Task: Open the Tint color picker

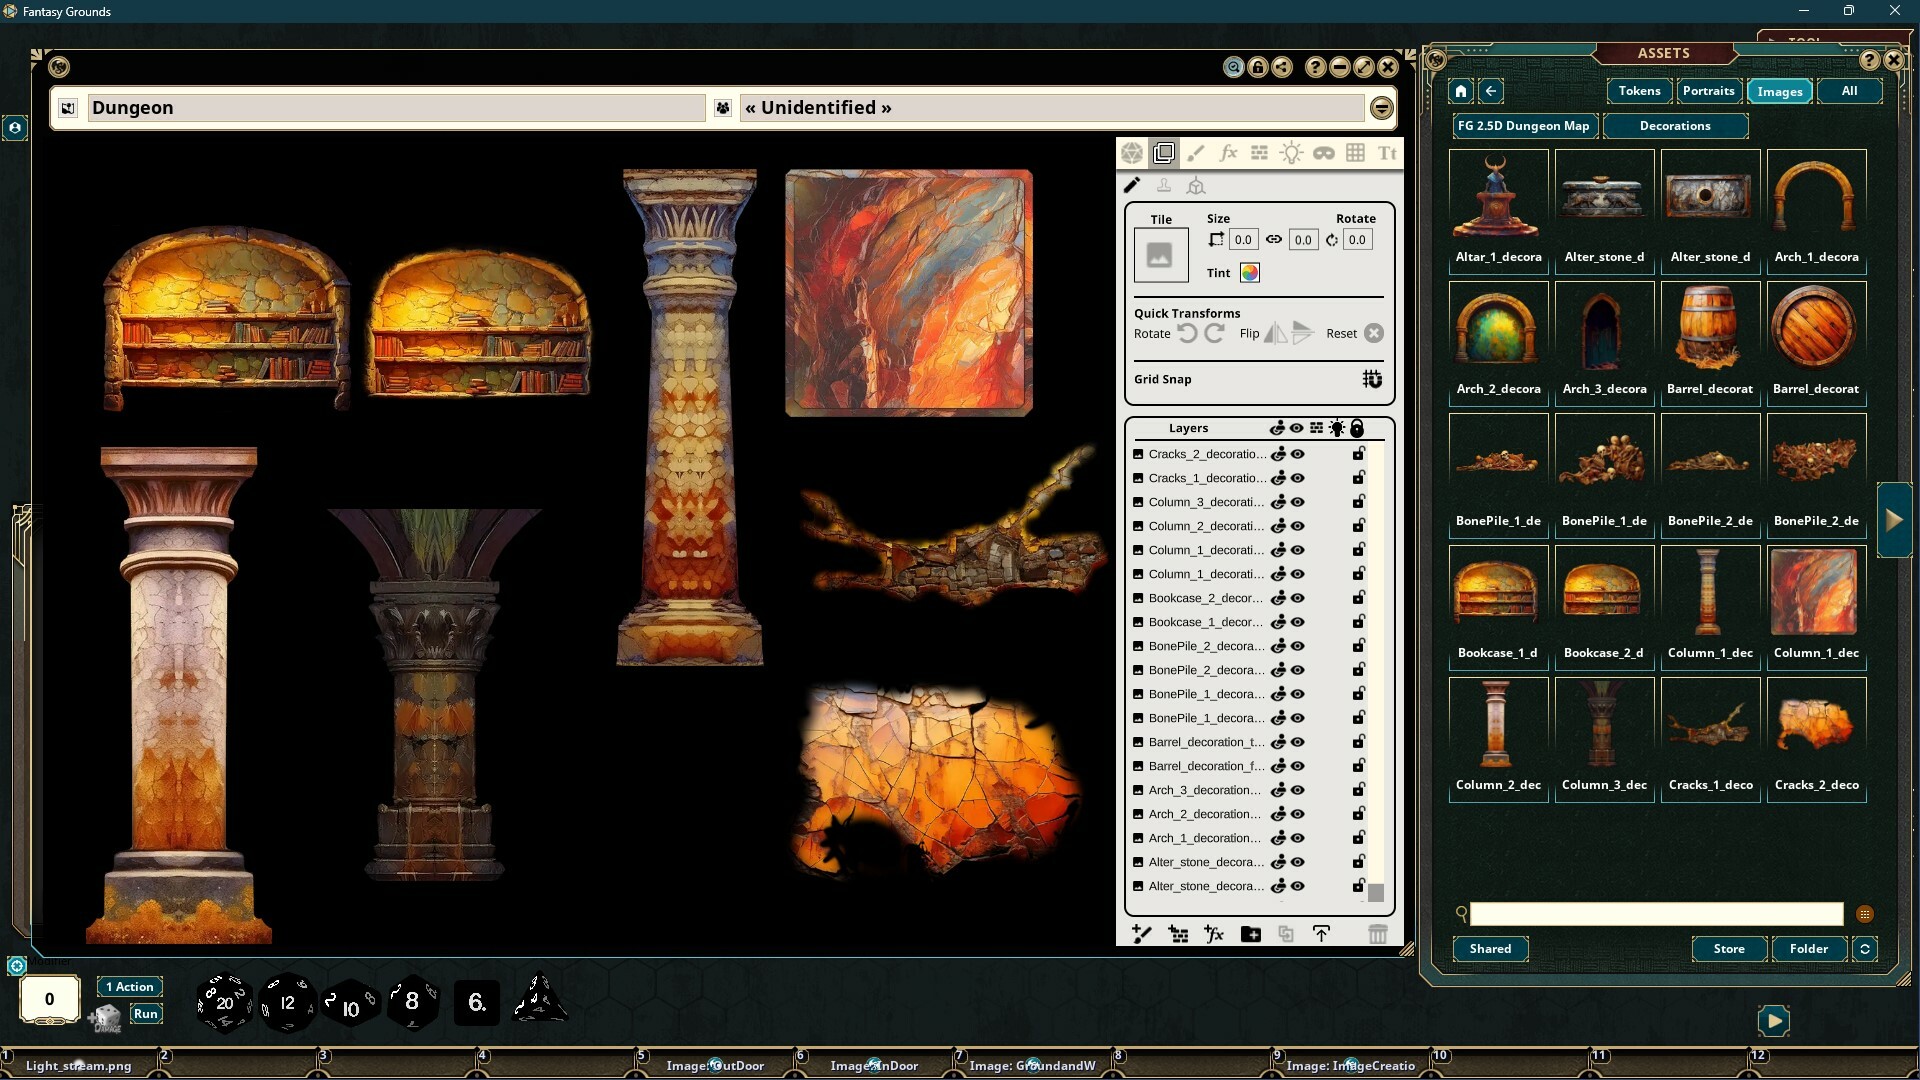Action: coord(1249,272)
